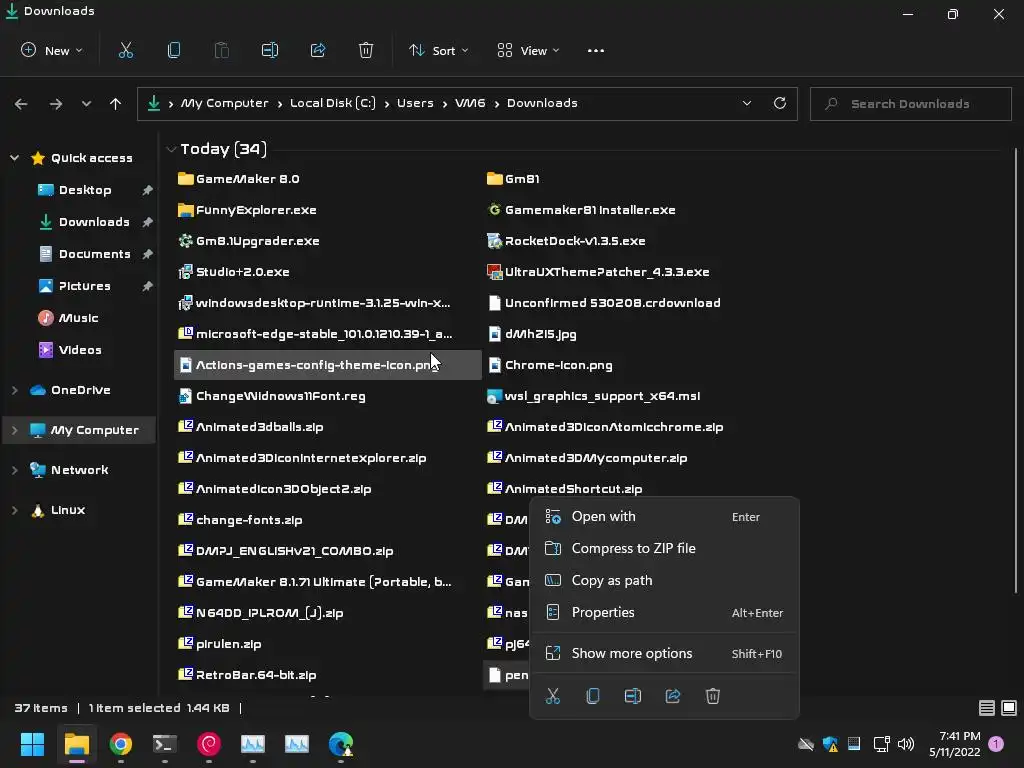Open the notification badge in the taskbar corner
This screenshot has height=768, width=1024.
pyautogui.click(x=996, y=744)
